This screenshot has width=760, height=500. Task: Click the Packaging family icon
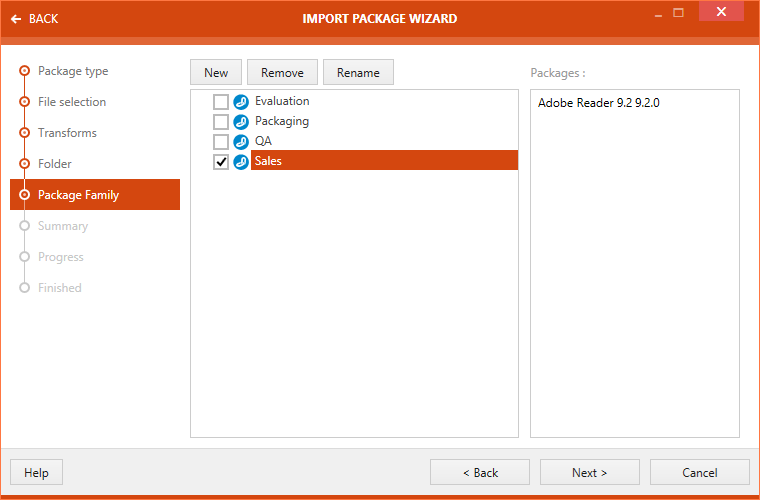pyautogui.click(x=241, y=122)
